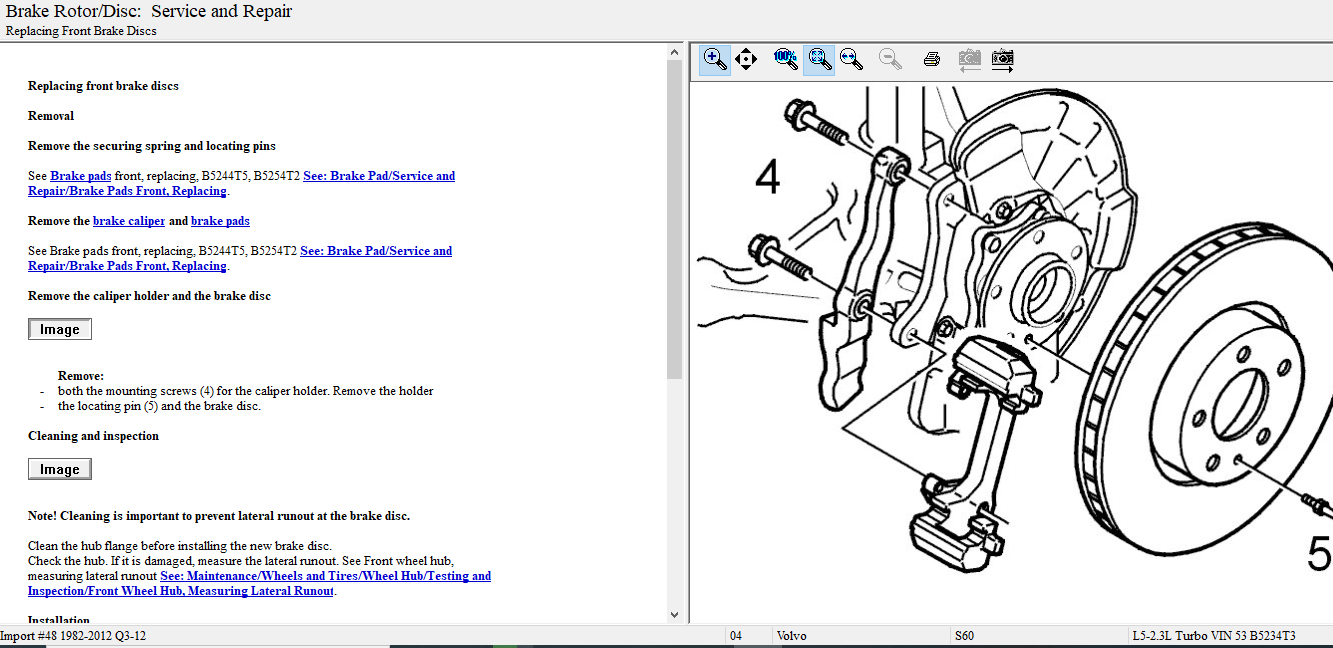Screen dimensions: 1333x648
Task: Click the text pane scrollbar thumb
Action: click(674, 220)
